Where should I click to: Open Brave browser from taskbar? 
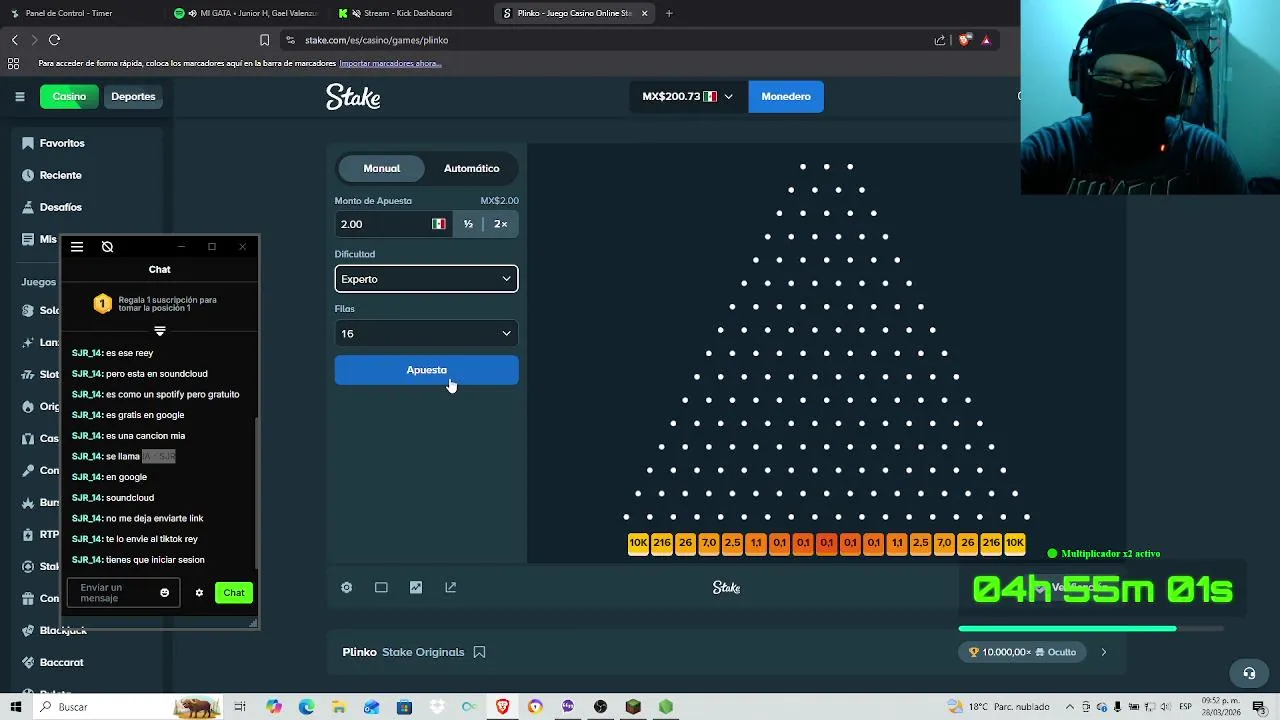click(502, 707)
